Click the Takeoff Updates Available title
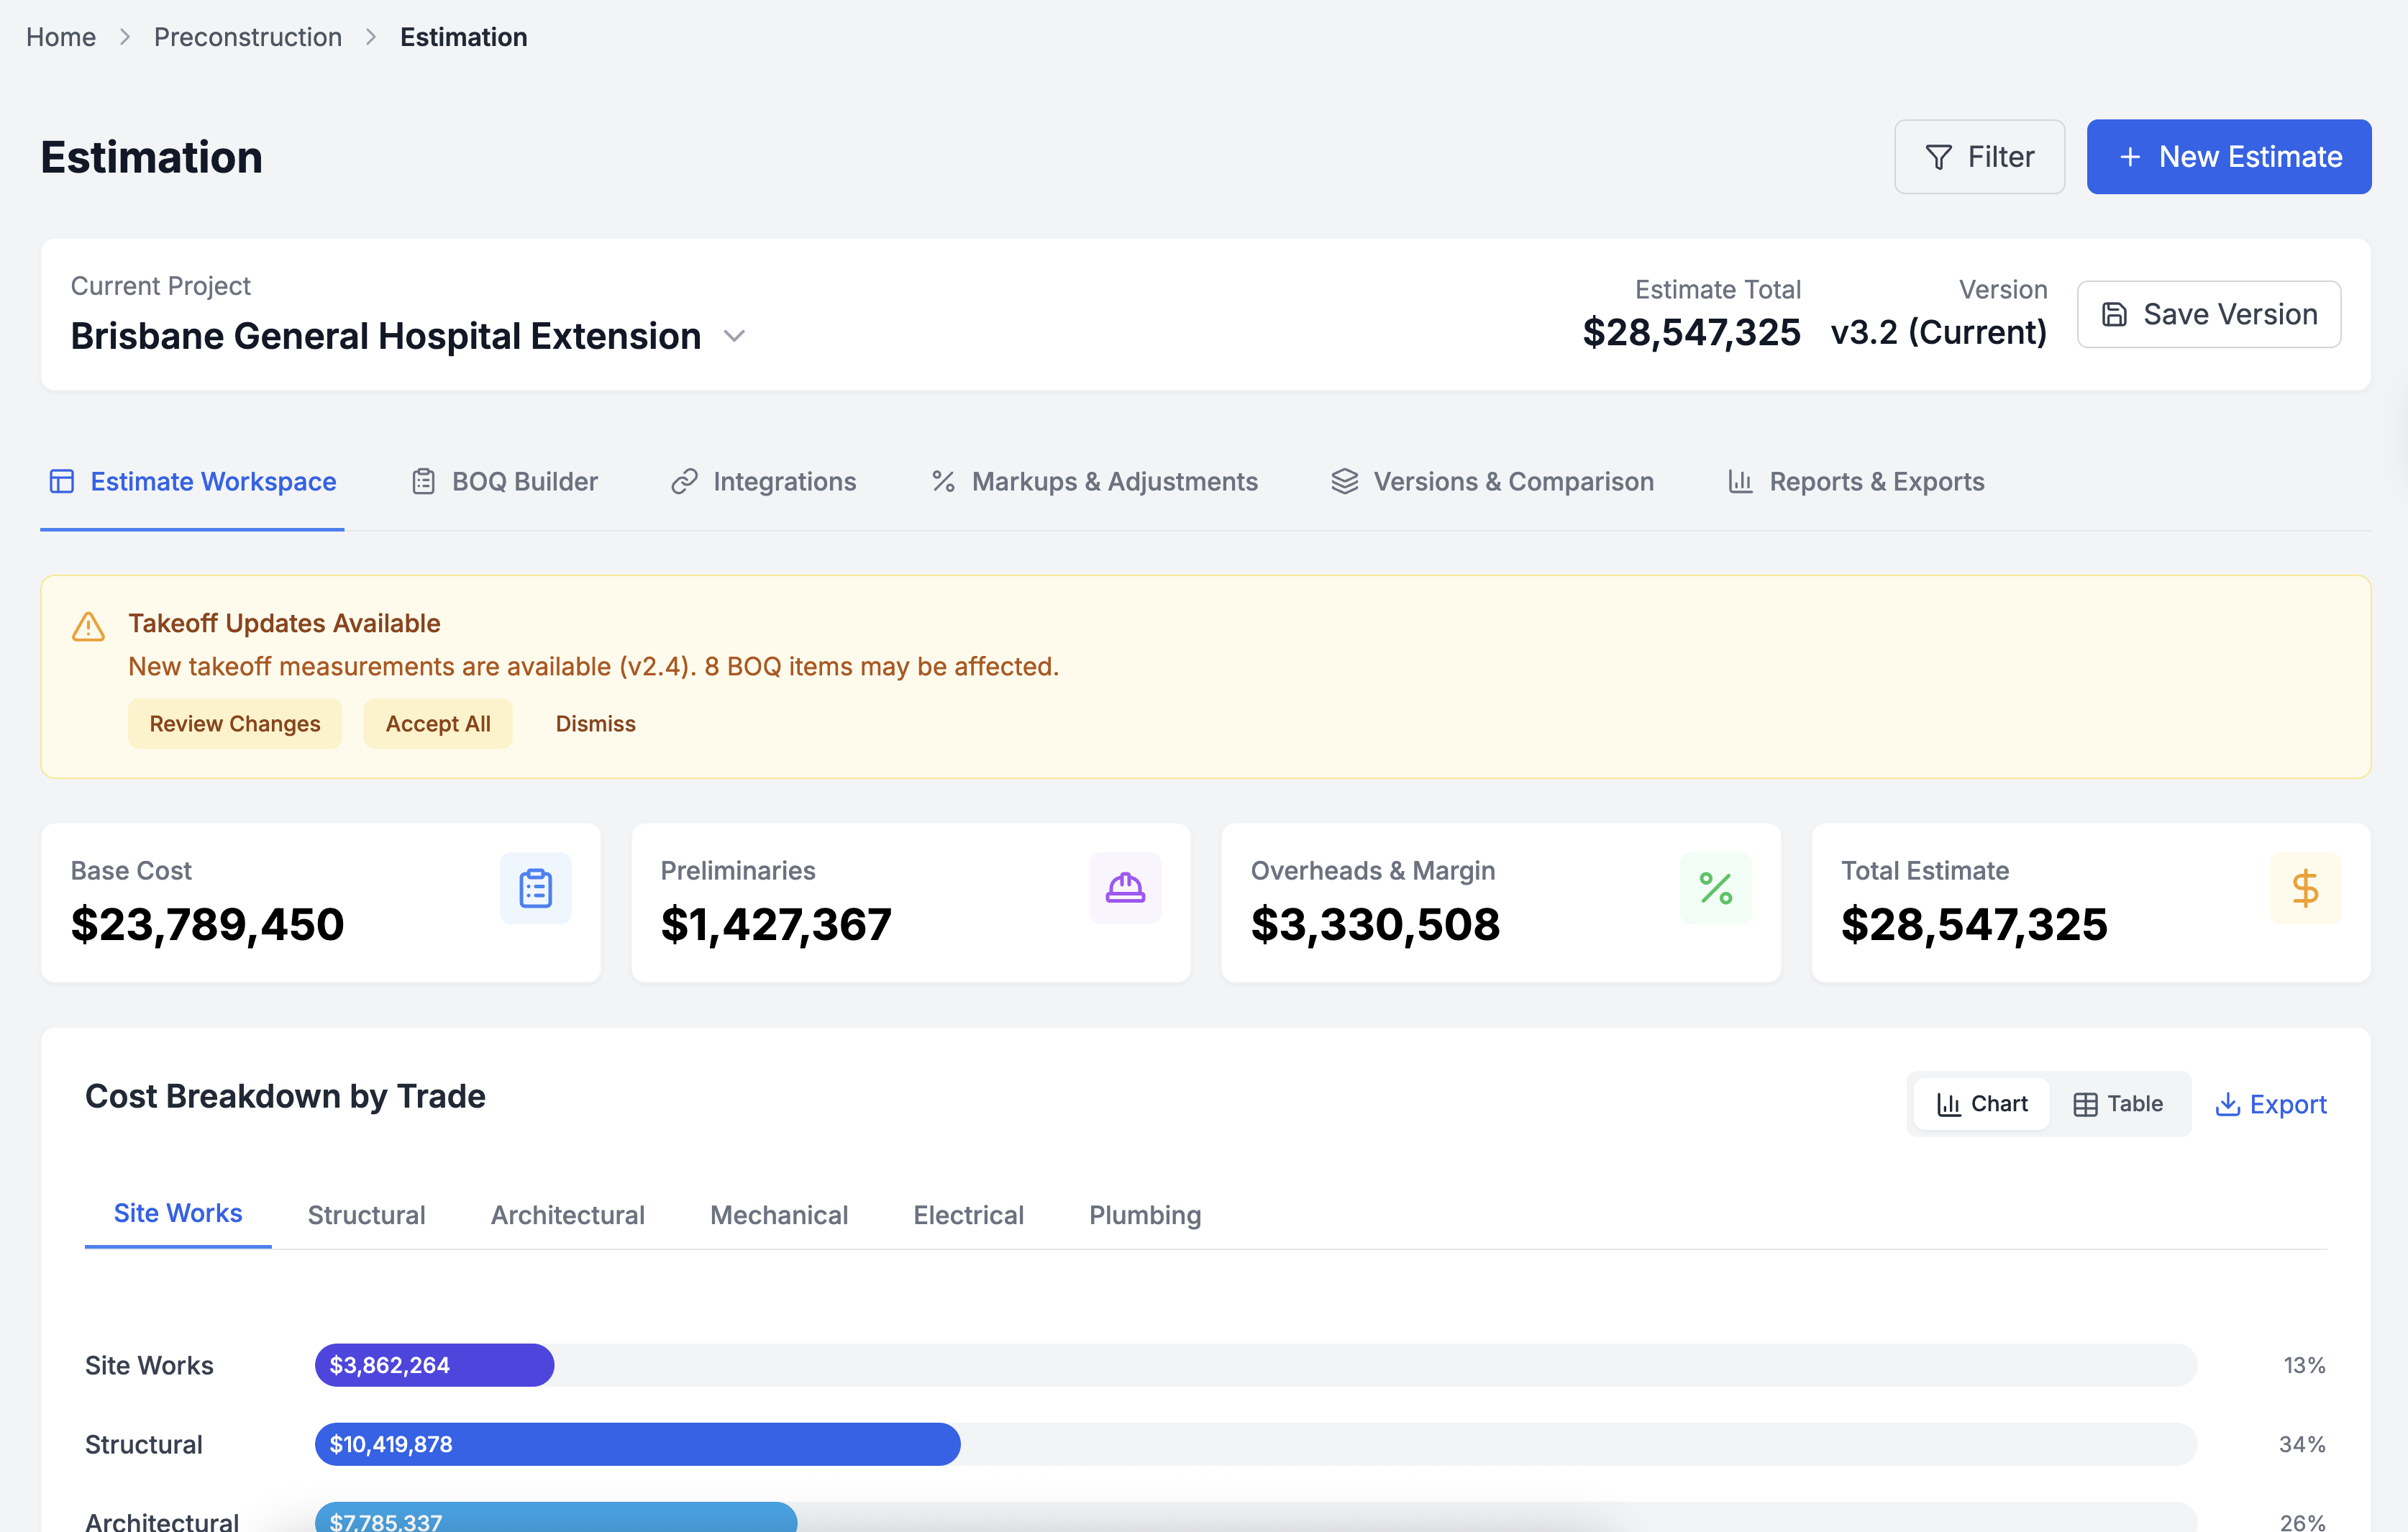The width and height of the screenshot is (2408, 1532). pos(284,623)
